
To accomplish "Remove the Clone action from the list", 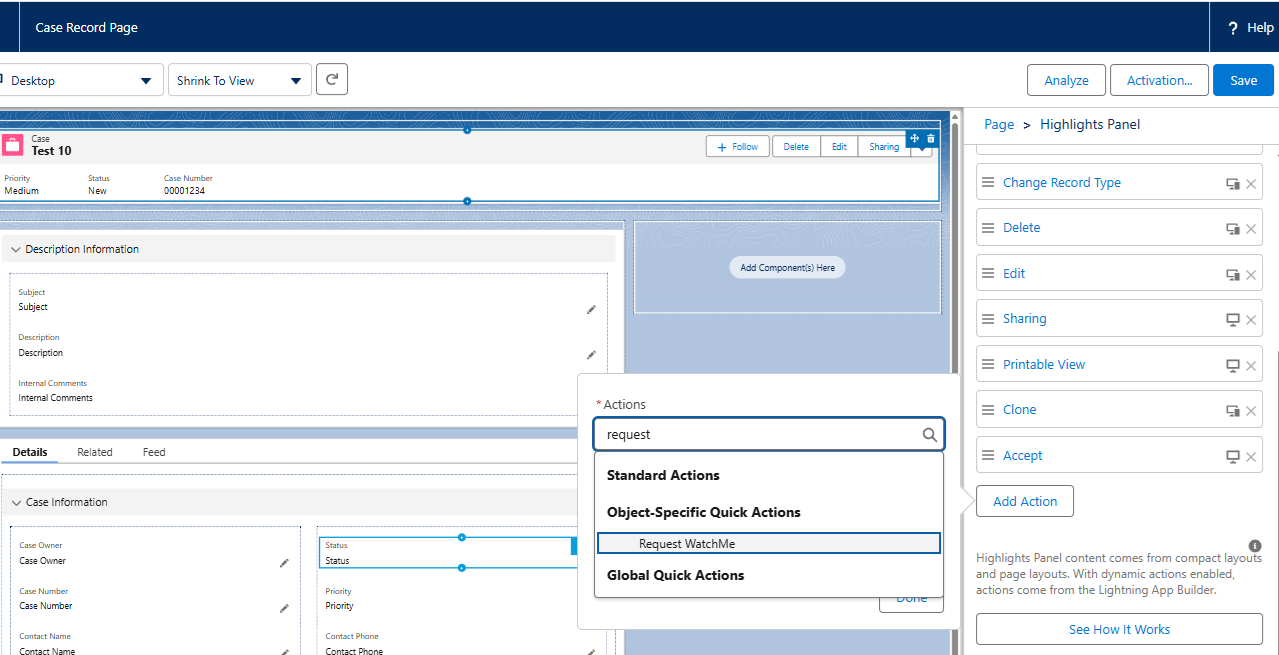I will 1251,411.
